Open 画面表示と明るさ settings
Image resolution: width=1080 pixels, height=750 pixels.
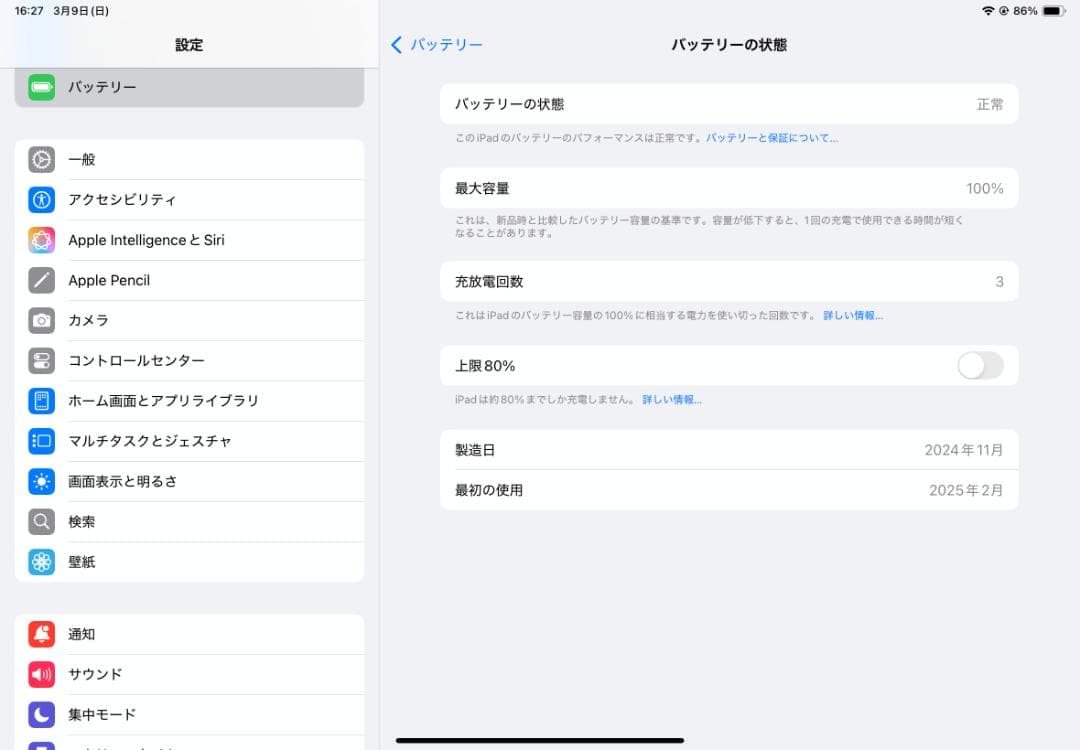click(x=120, y=481)
